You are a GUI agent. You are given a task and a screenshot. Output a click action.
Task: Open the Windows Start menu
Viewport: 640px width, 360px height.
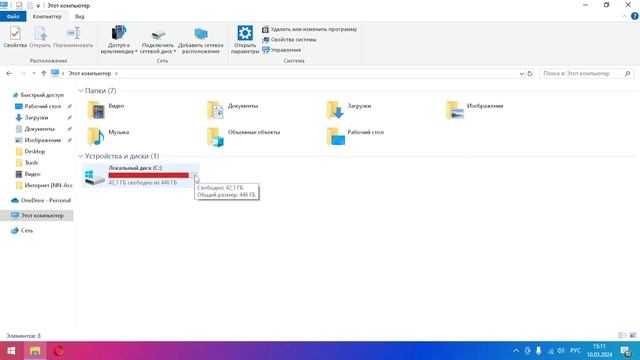coord(11,351)
